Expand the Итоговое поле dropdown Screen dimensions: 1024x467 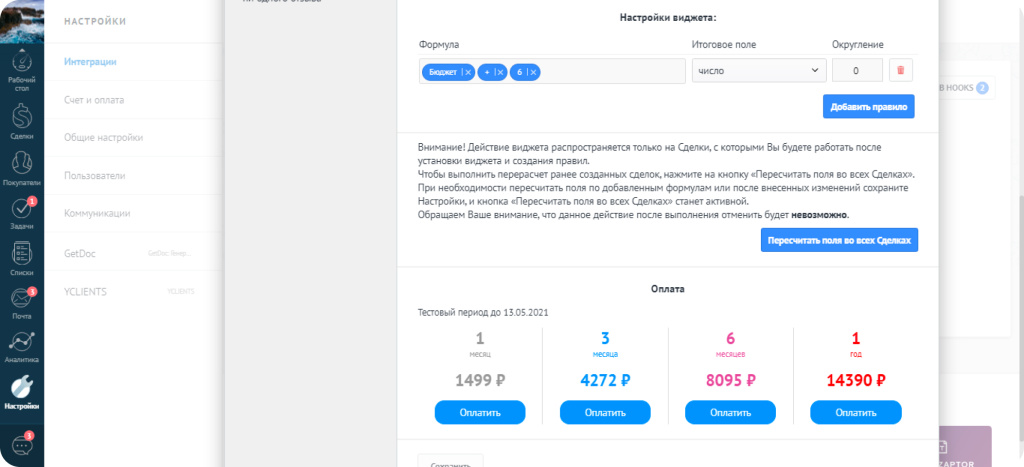click(757, 71)
